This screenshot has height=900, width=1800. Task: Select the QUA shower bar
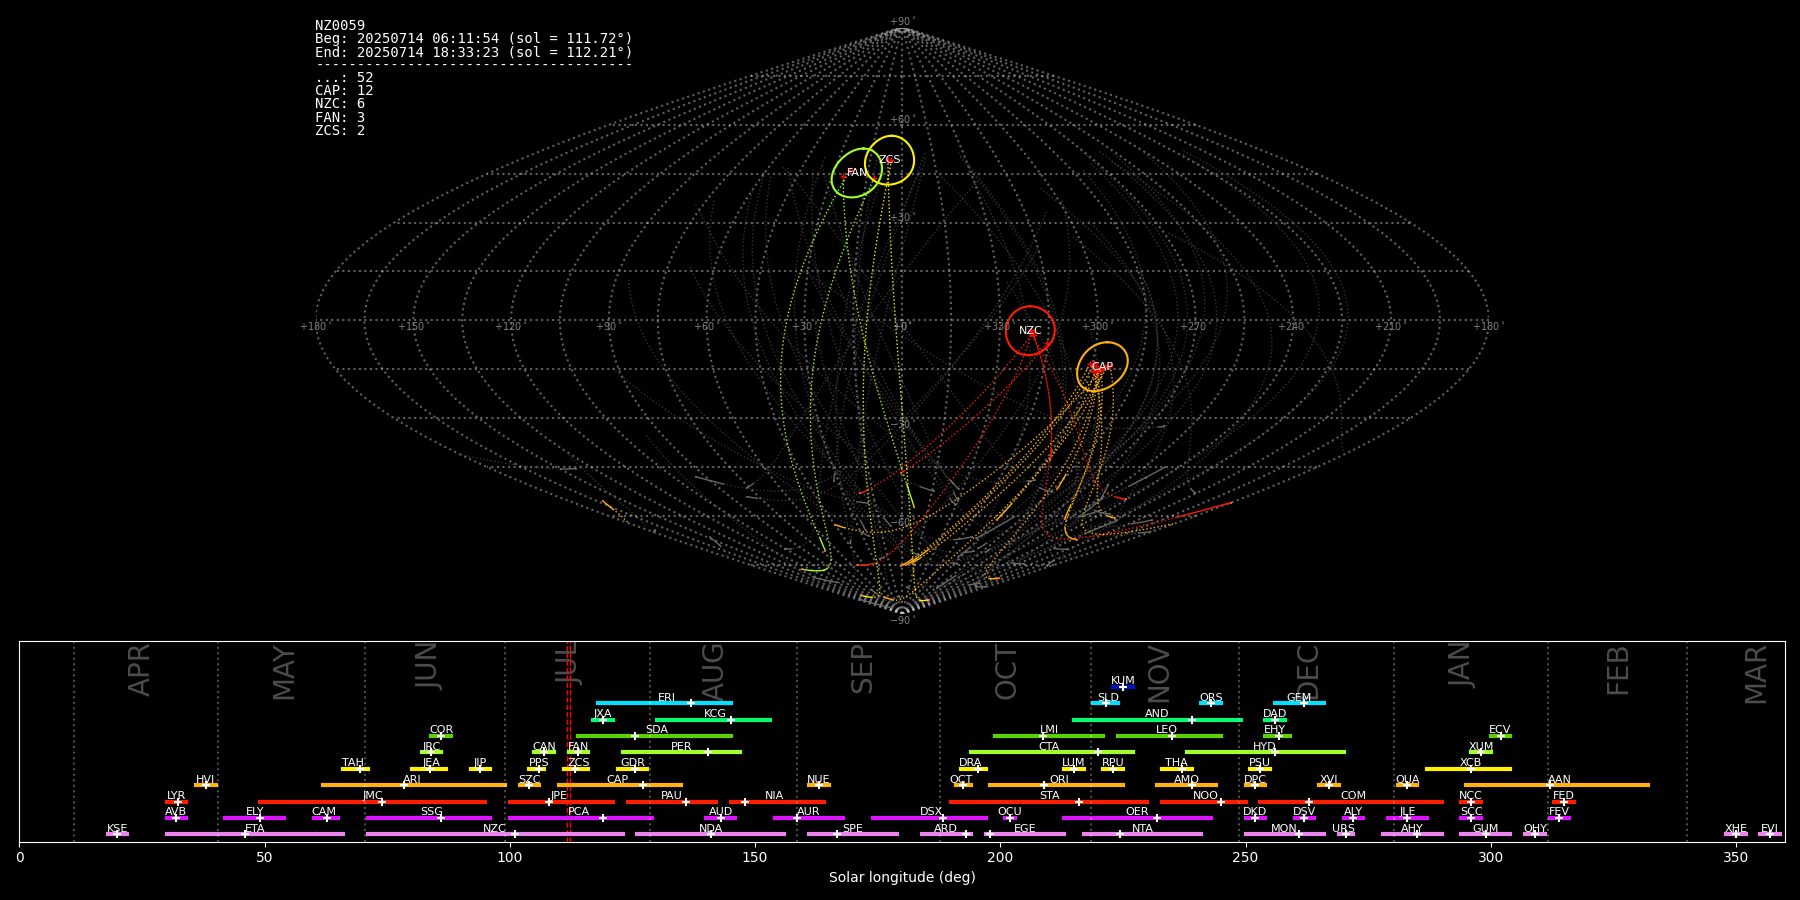point(1407,785)
